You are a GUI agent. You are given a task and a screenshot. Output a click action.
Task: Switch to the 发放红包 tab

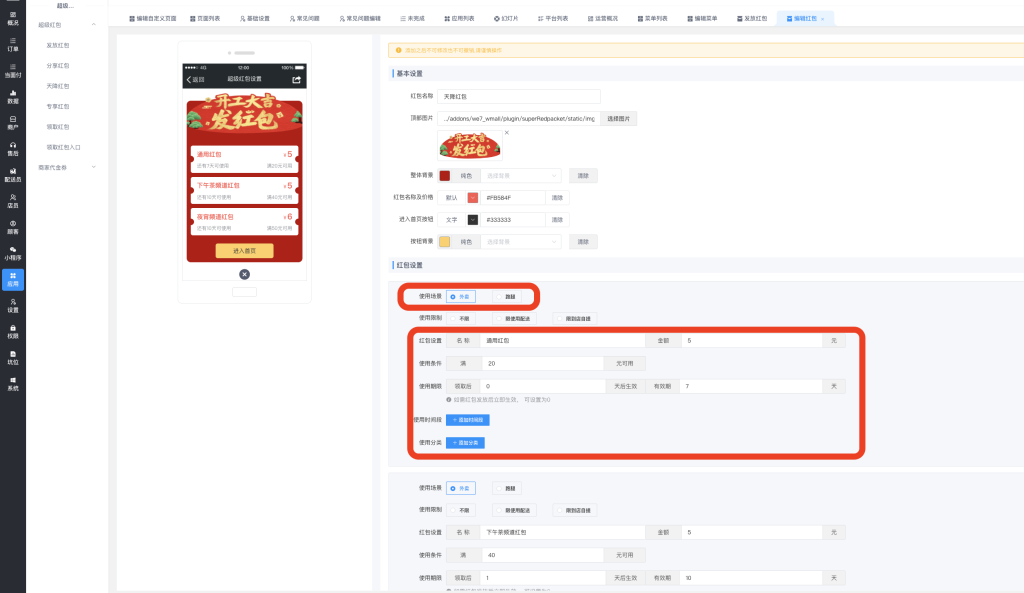tap(752, 19)
